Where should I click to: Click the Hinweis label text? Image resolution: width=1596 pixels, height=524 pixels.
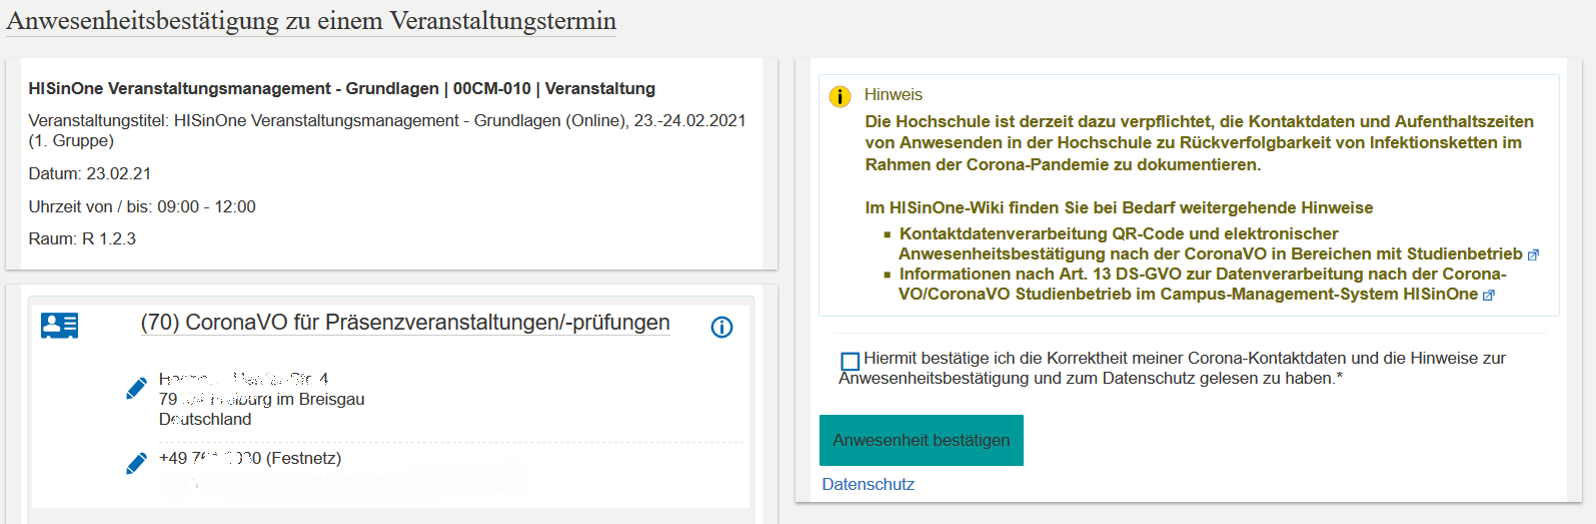click(x=893, y=95)
